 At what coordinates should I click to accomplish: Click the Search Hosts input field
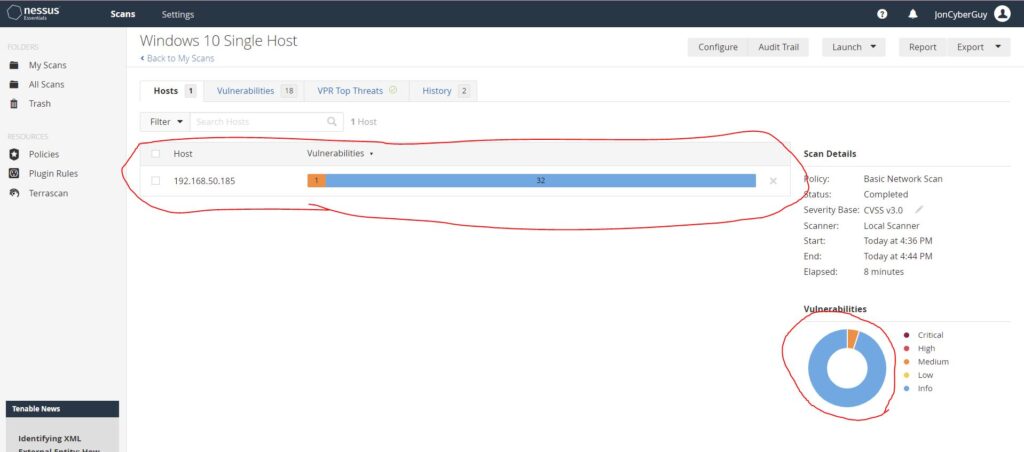click(x=259, y=121)
